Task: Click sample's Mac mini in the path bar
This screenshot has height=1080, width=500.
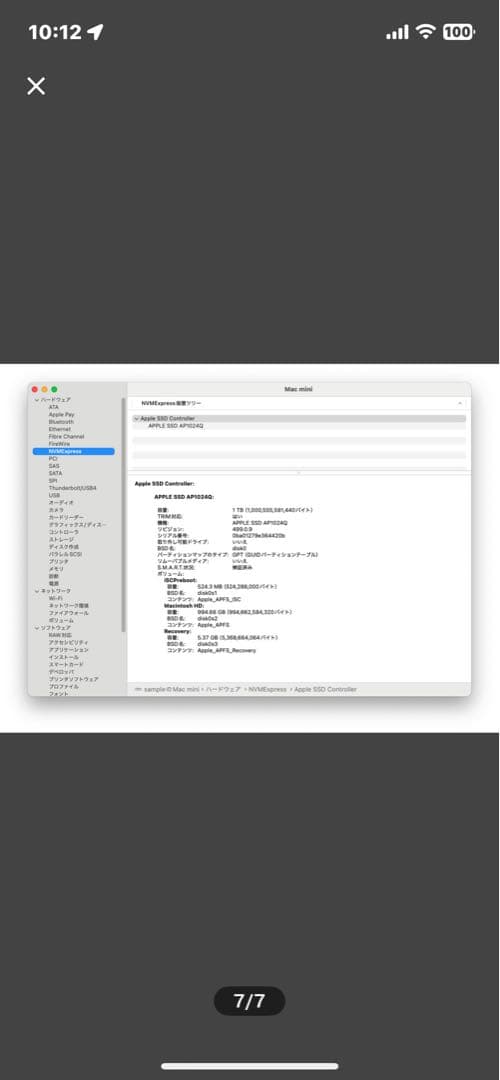Action: (171, 689)
